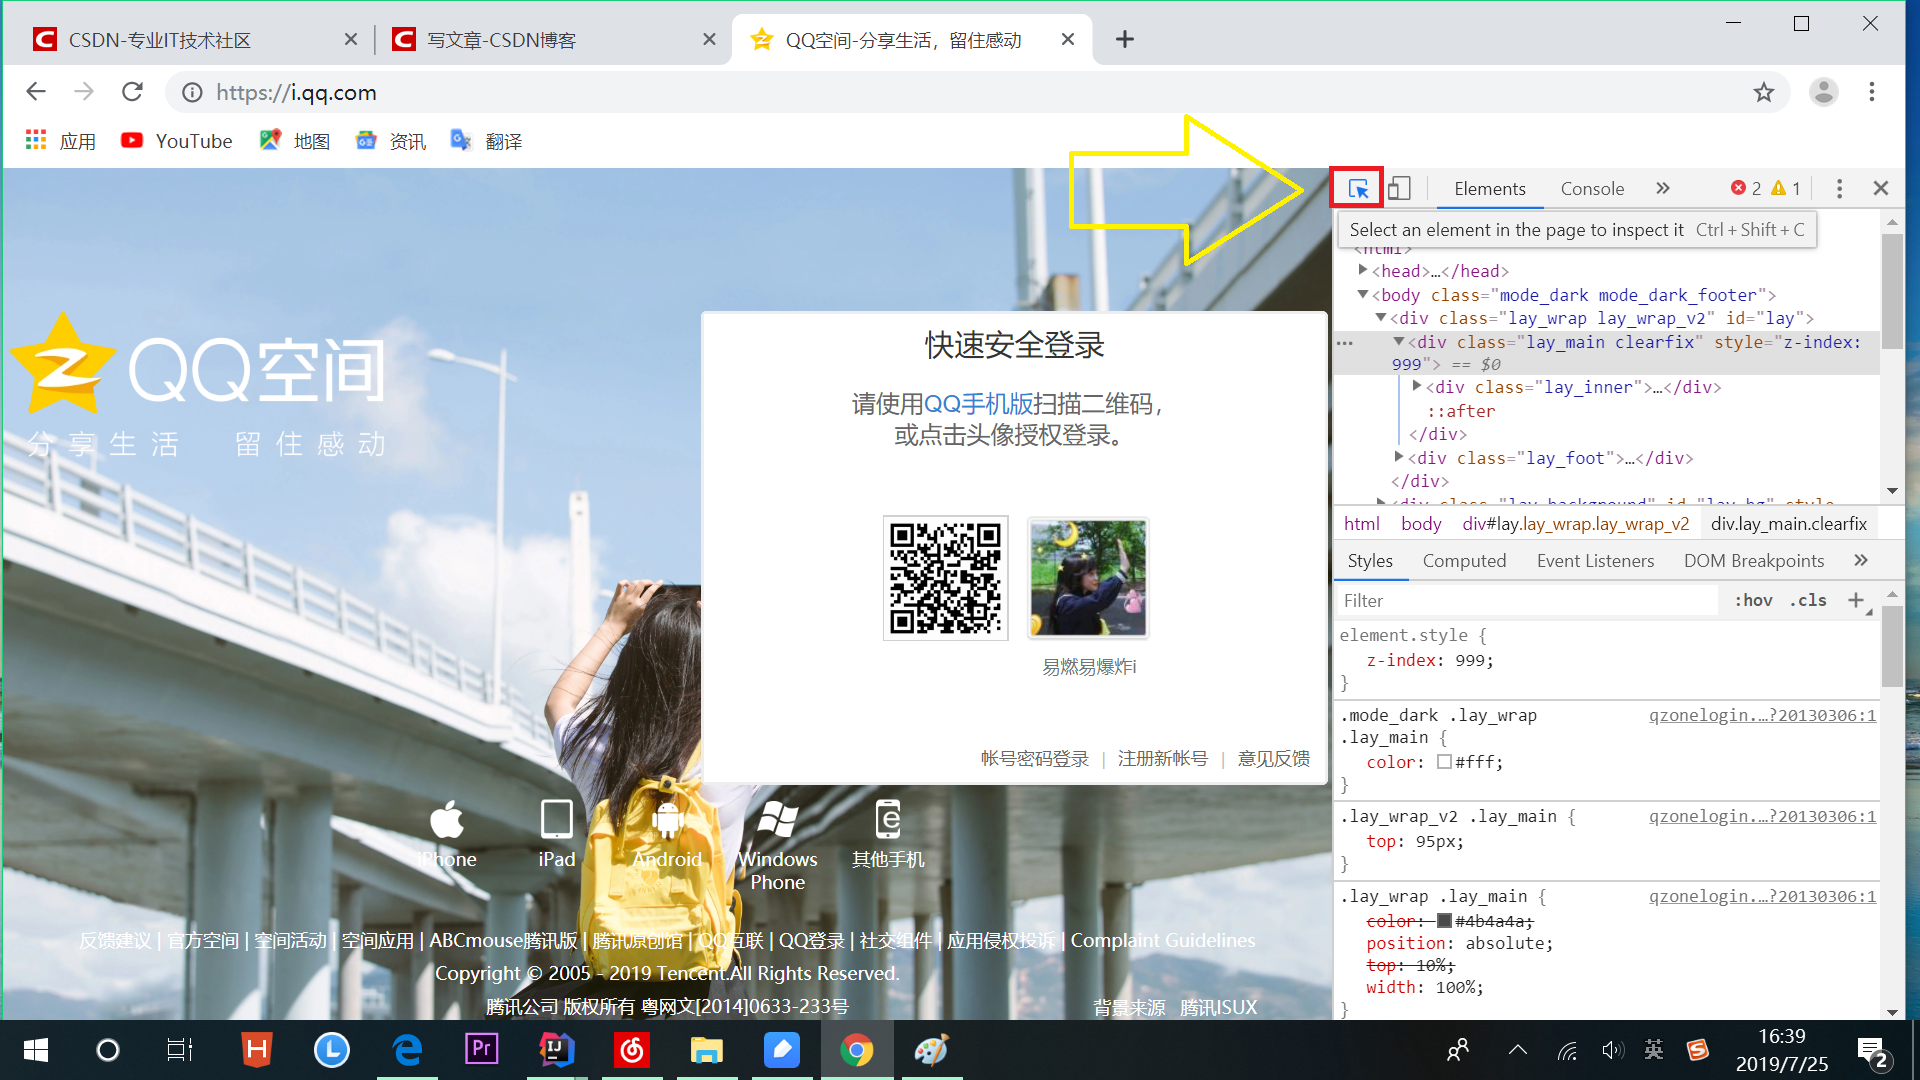Expand the lay_inner div node
Screen dimensions: 1920x1080
point(1416,386)
